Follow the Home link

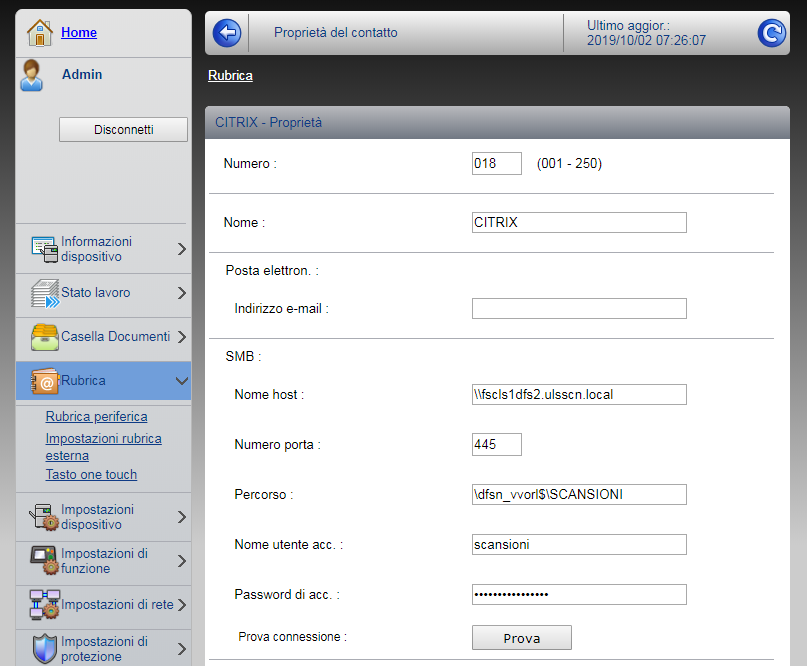pos(79,32)
